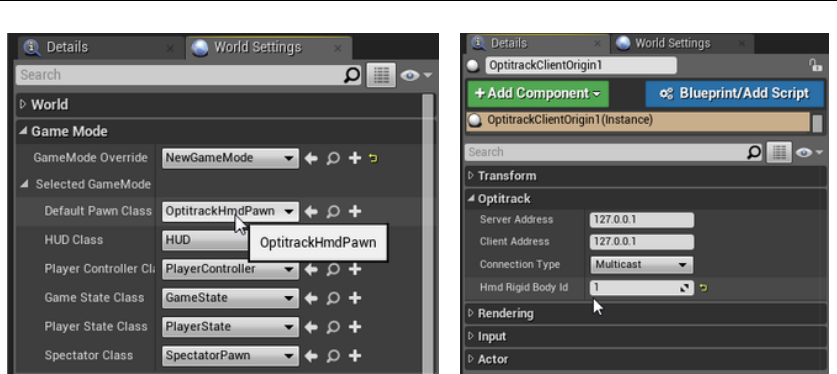Open the Default Pawn Class dropdown
Viewport: 837px width, 374px height.
click(x=230, y=211)
